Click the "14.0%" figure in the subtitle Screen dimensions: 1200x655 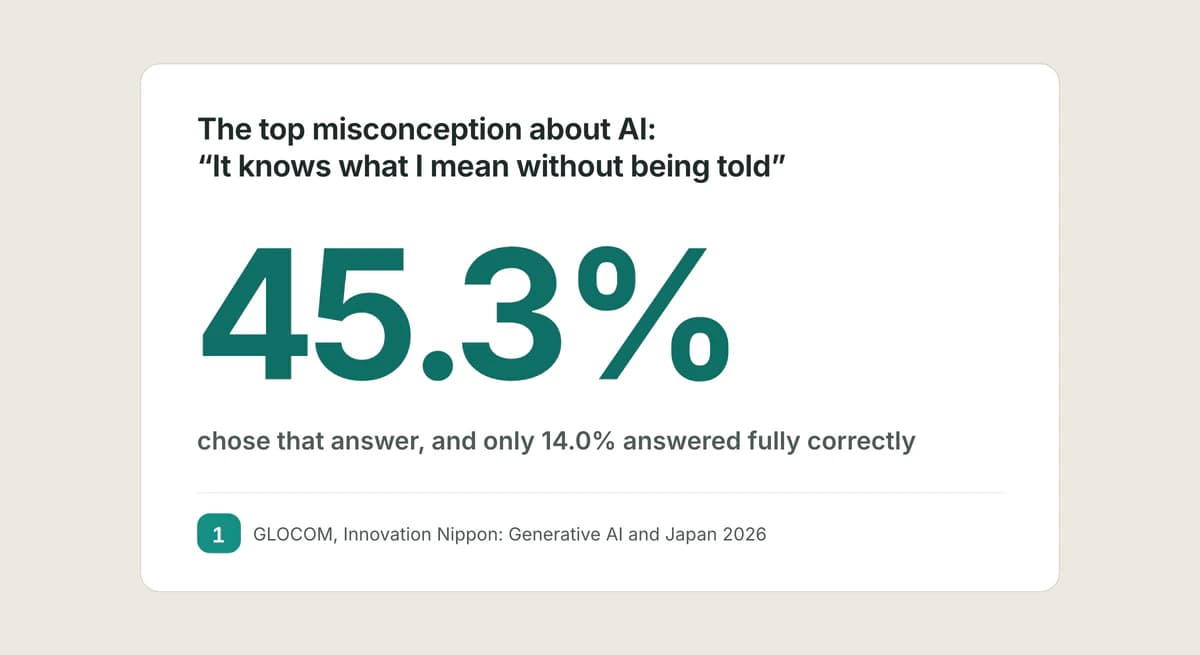[x=578, y=441]
